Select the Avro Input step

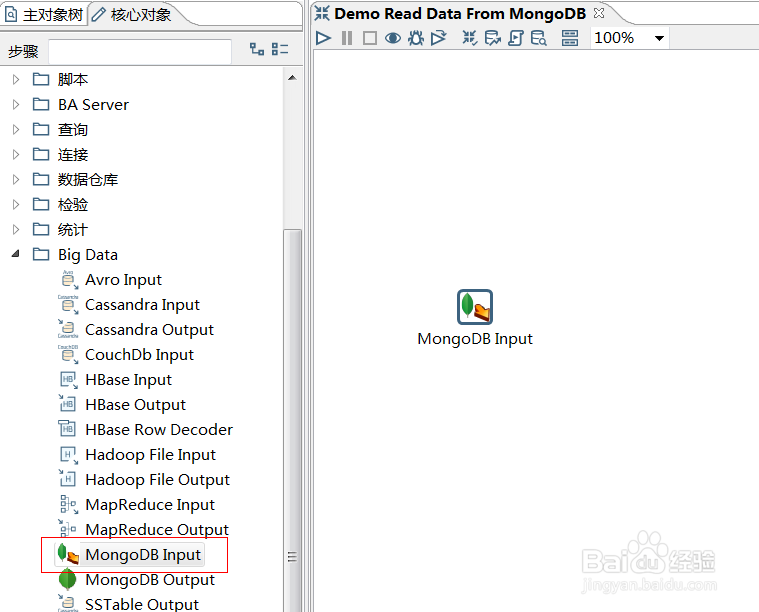click(123, 280)
